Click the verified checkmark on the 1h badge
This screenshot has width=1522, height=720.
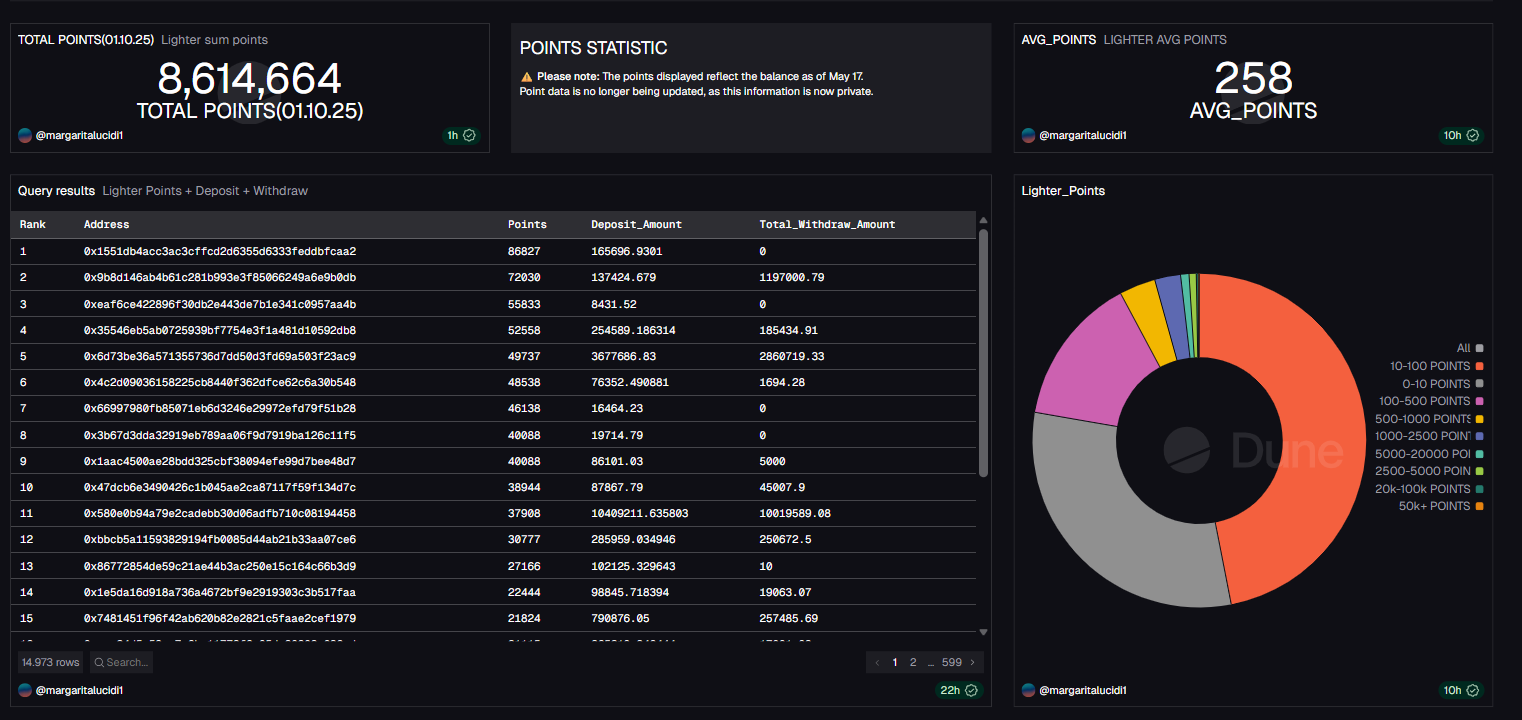[469, 135]
